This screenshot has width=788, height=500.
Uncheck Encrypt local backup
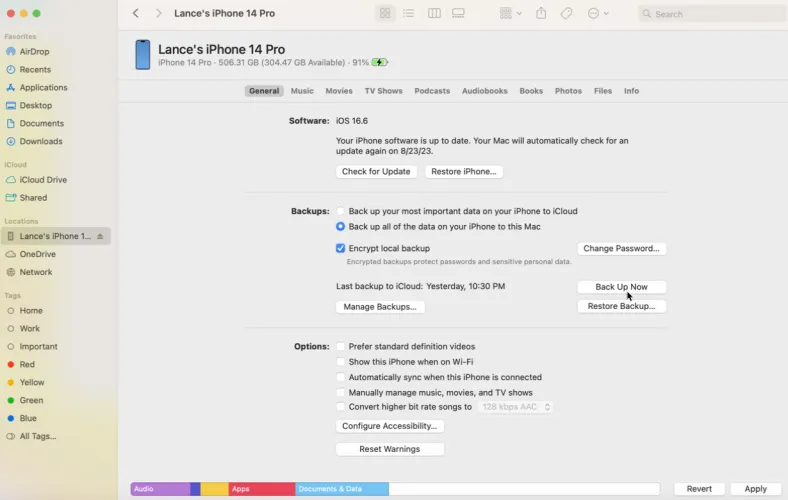coord(341,248)
